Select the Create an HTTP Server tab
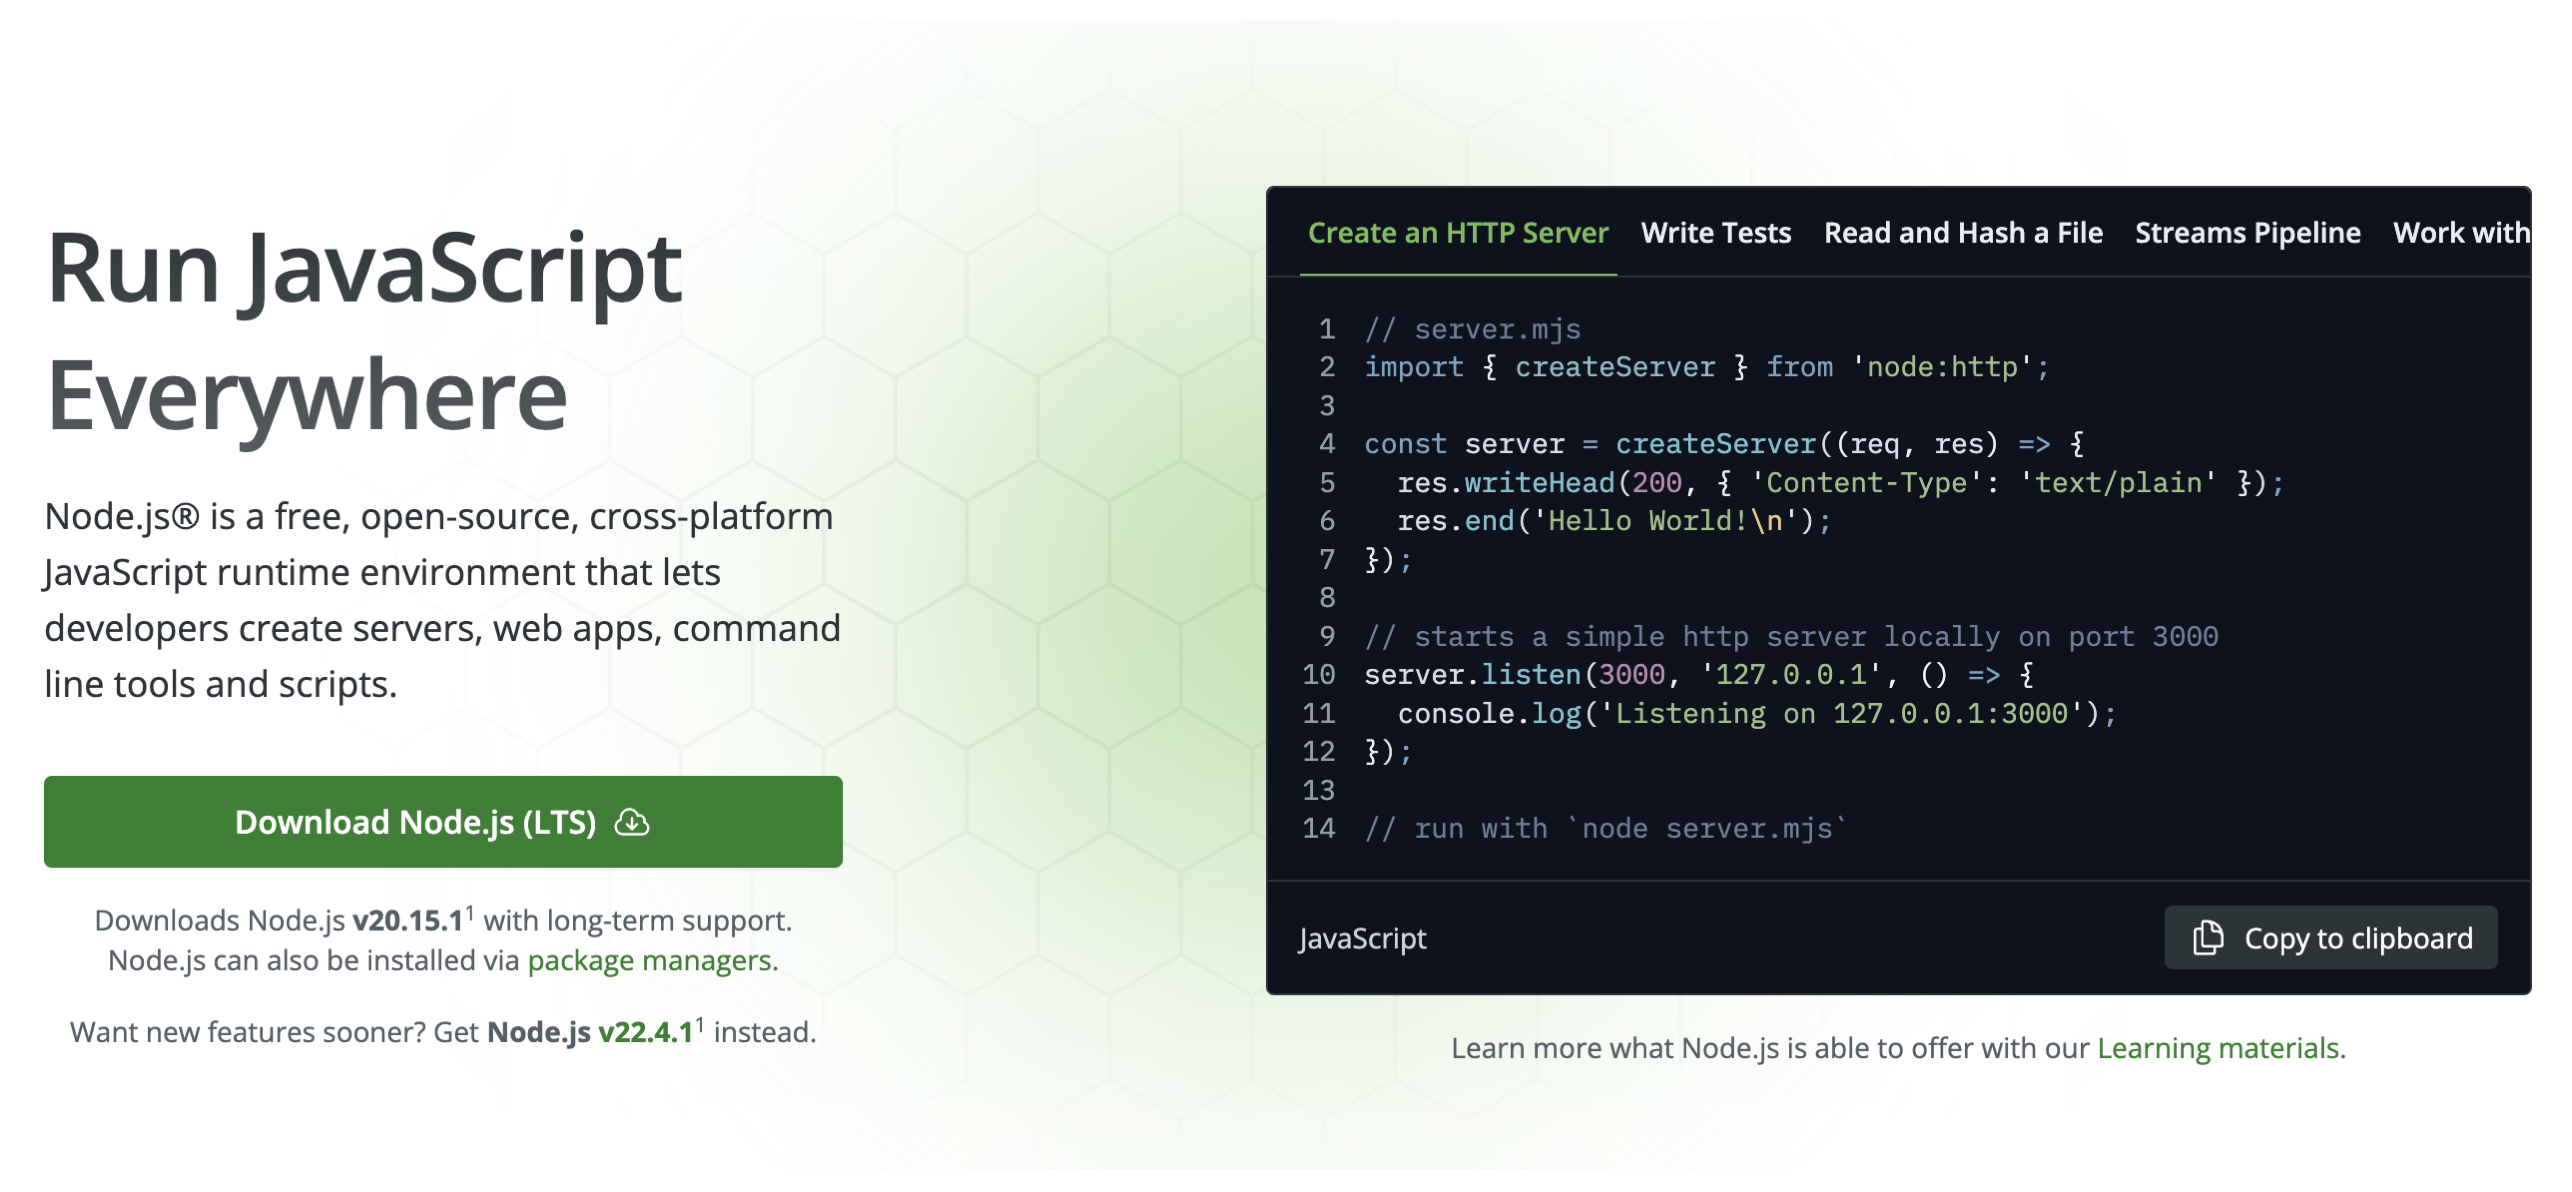The image size is (2572, 1192). point(1458,233)
